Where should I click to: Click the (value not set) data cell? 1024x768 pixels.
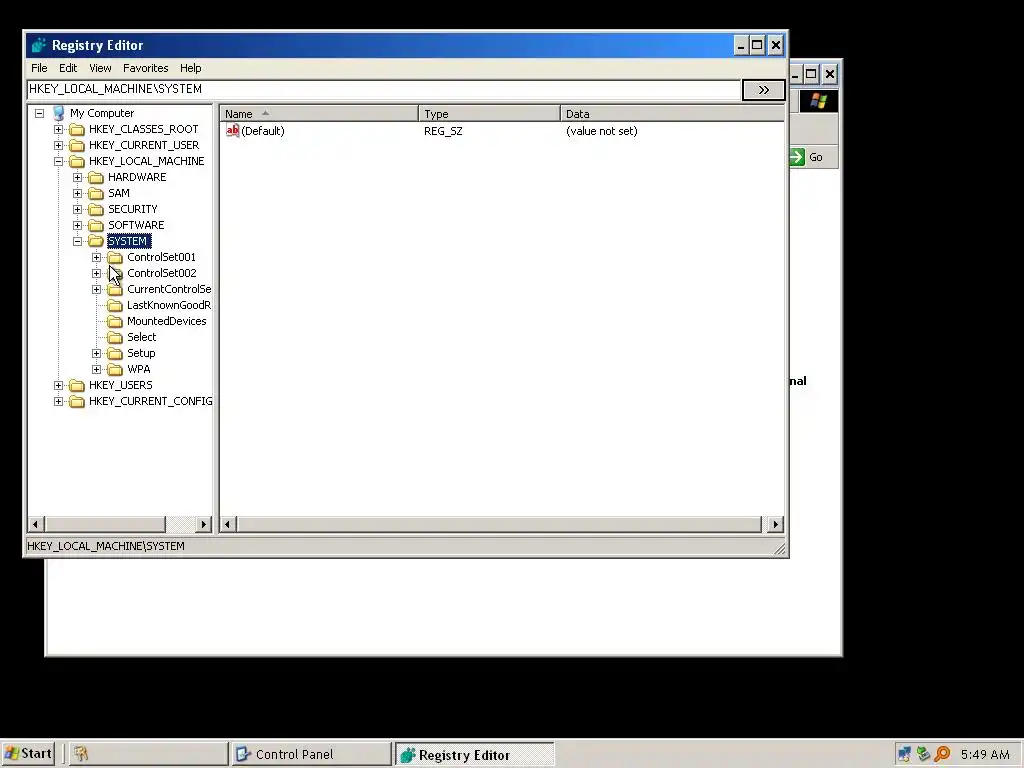[x=601, y=131]
